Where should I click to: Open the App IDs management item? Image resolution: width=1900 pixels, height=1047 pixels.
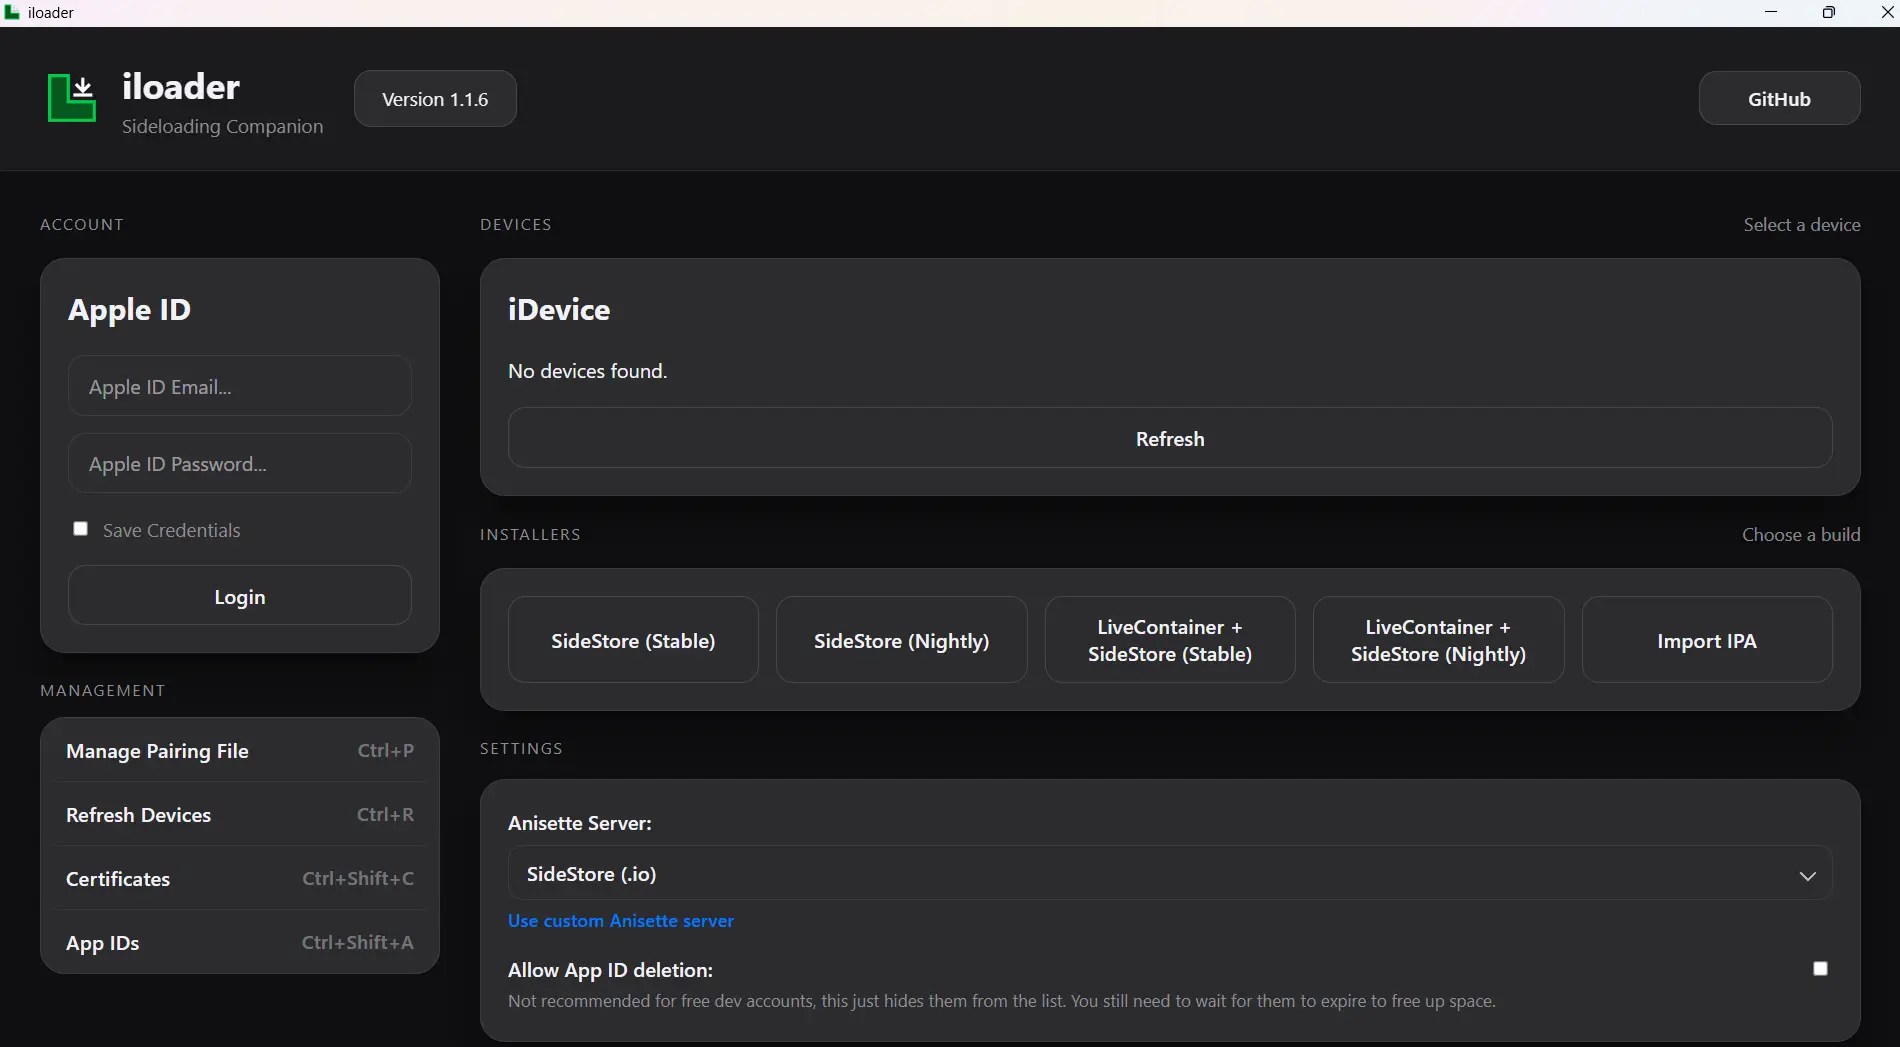240,942
